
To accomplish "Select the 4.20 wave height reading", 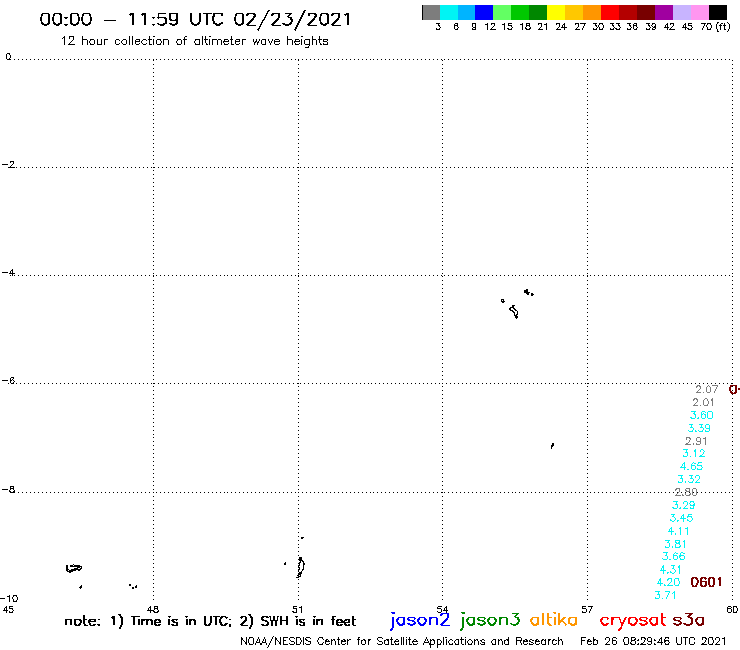I will point(668,582).
